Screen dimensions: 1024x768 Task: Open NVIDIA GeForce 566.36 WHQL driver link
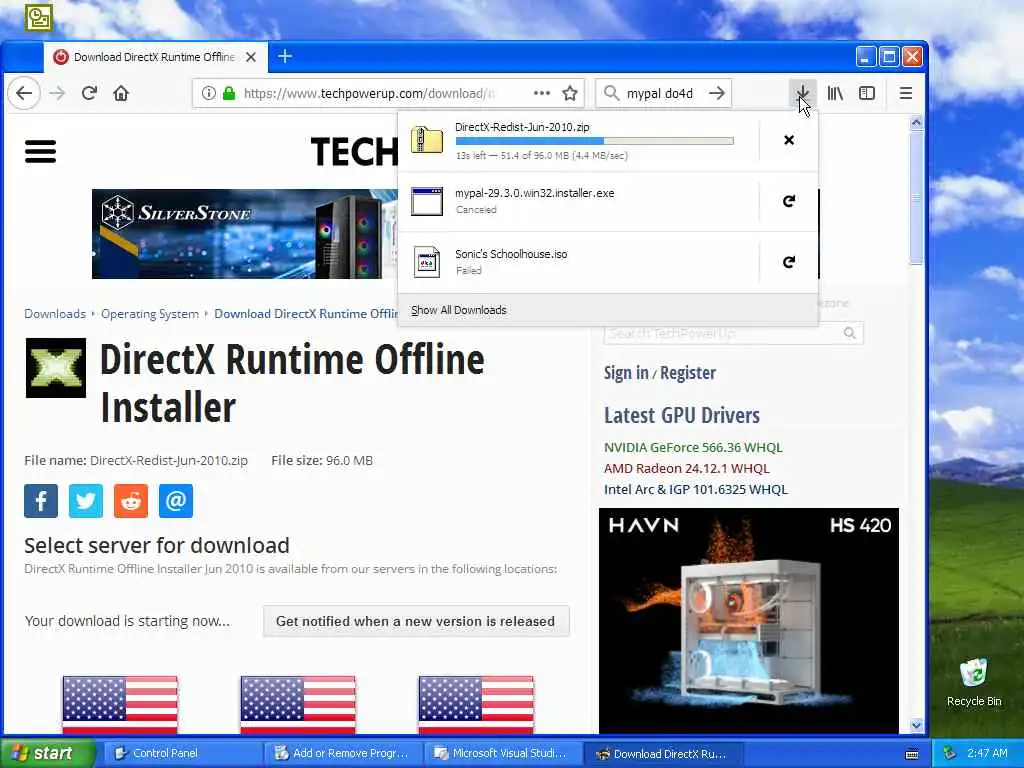pos(693,447)
